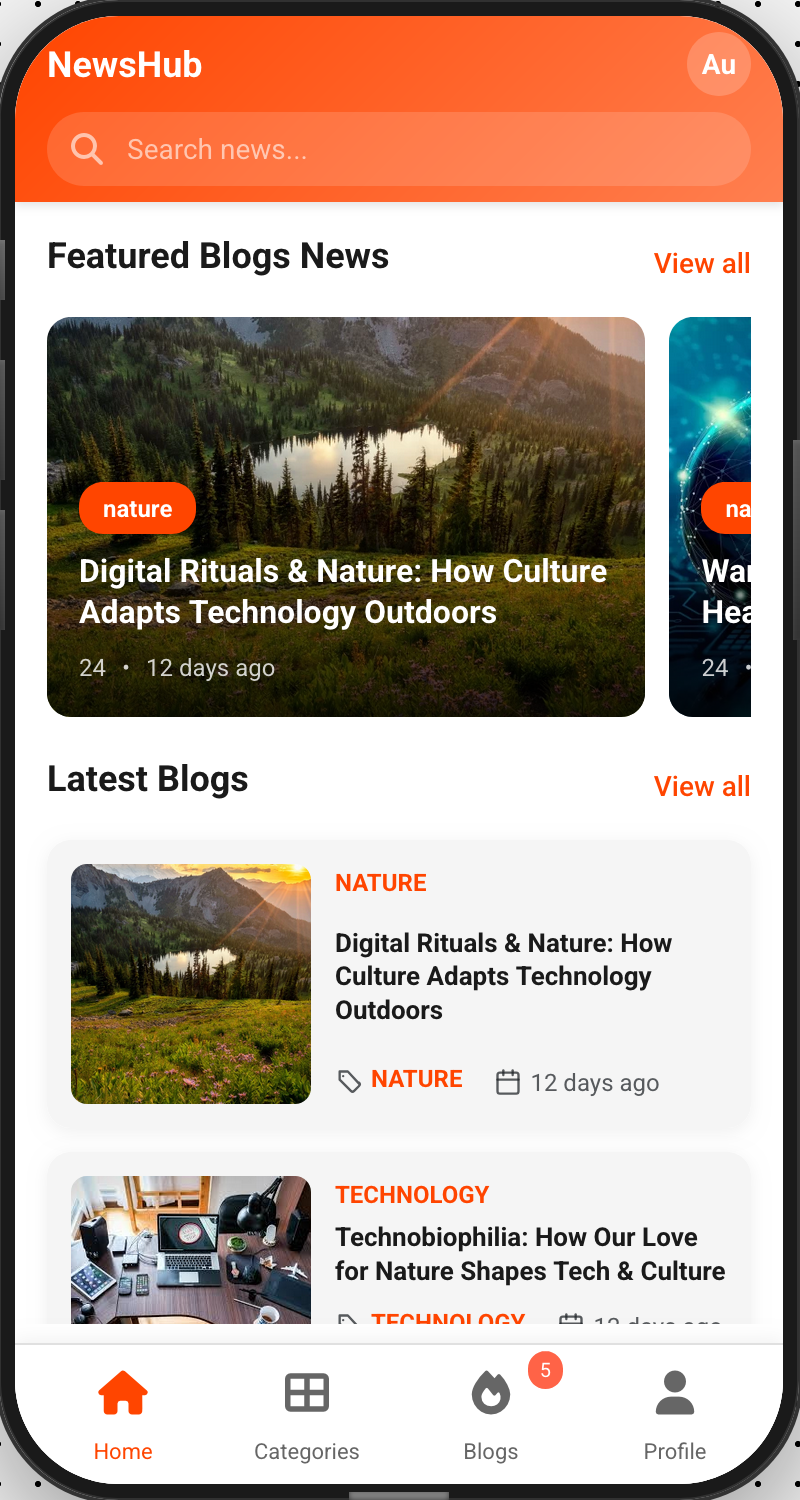View all Featured Blogs News
800x1500 pixels.
point(702,263)
